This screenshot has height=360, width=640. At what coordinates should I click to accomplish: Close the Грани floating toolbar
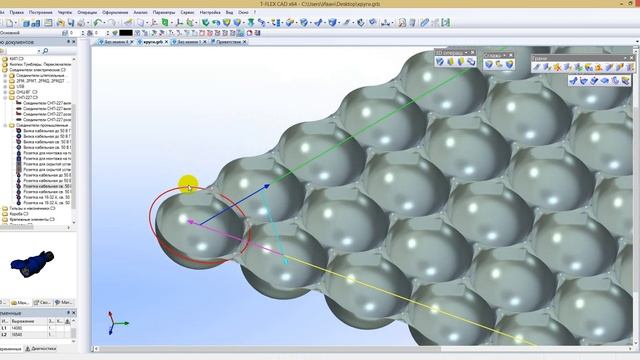click(631, 58)
